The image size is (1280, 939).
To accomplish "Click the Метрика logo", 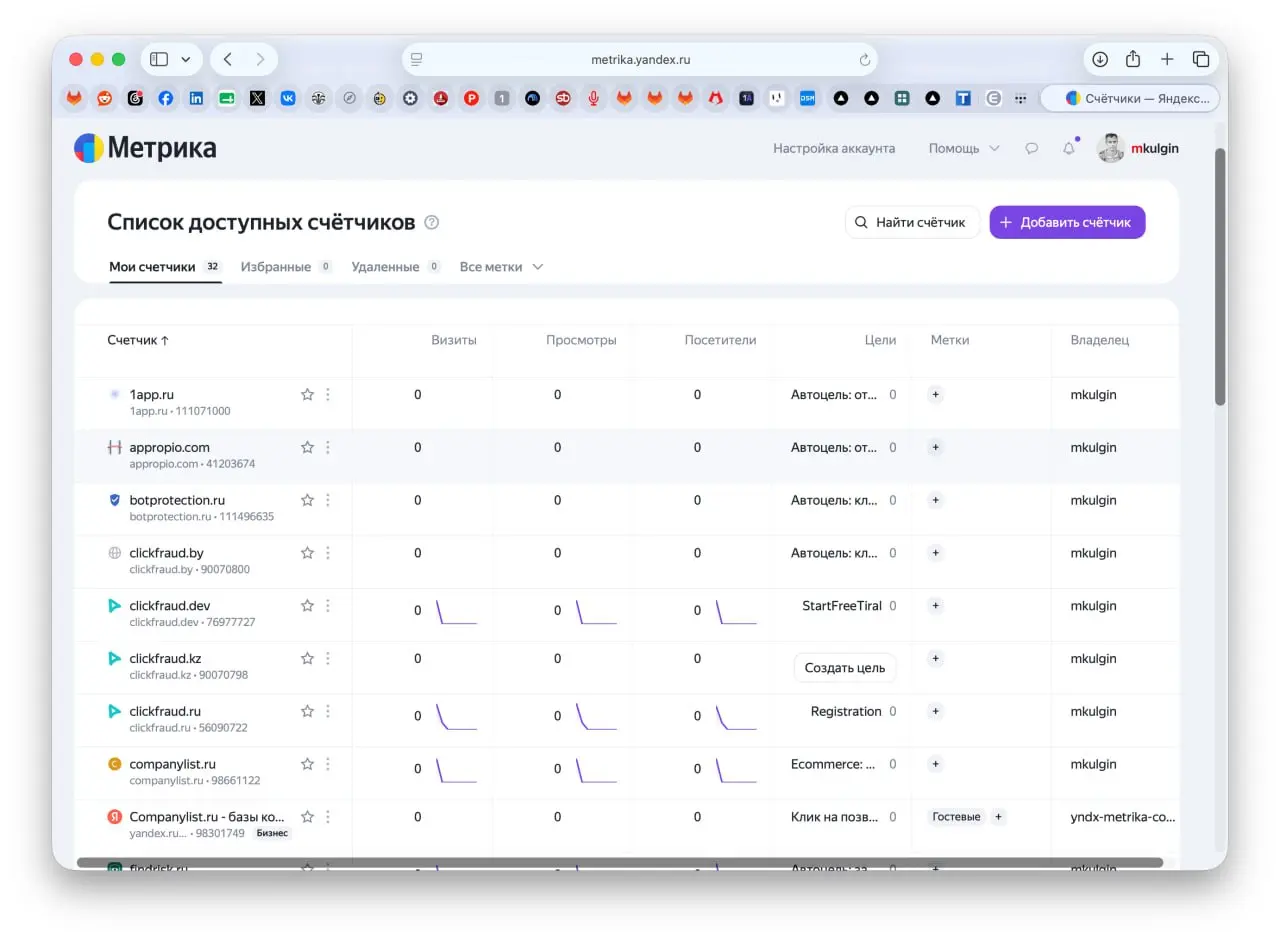I will (x=145, y=148).
